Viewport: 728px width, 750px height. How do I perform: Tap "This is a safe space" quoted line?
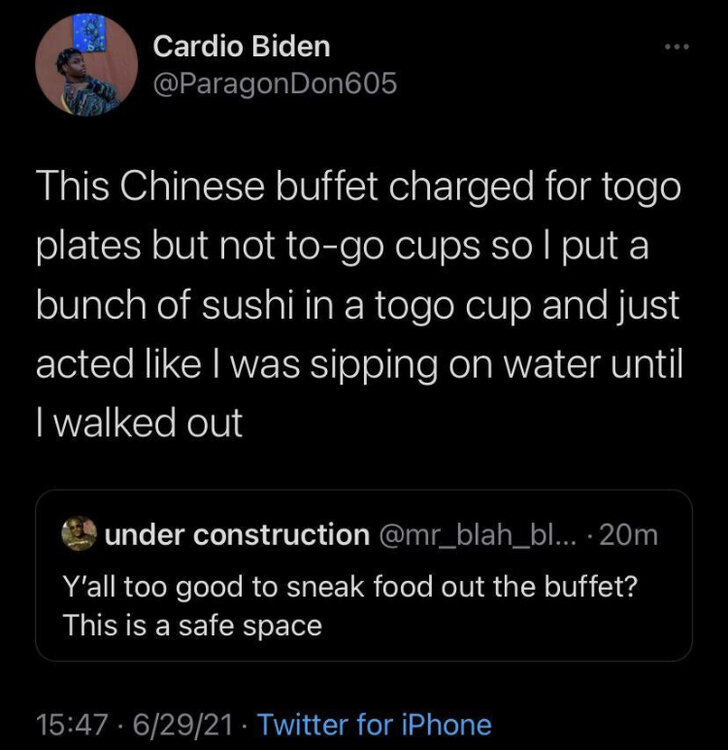coord(192,626)
